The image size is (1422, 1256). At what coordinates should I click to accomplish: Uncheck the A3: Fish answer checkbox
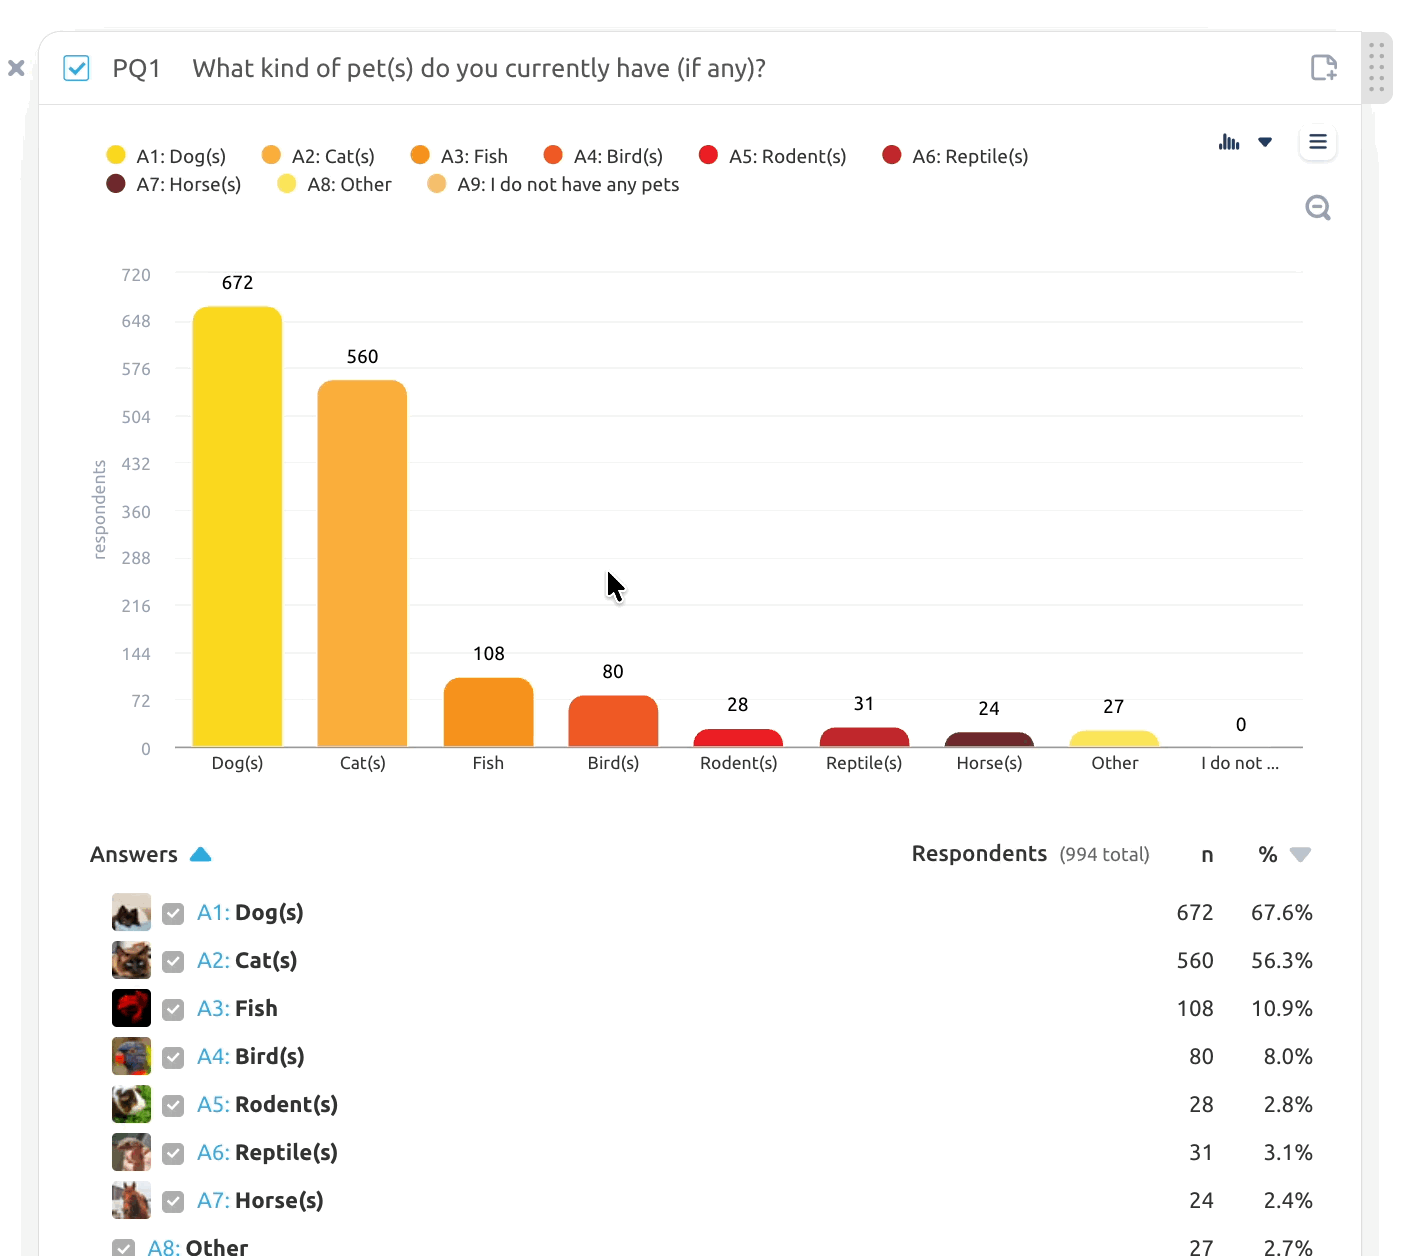point(173,1009)
